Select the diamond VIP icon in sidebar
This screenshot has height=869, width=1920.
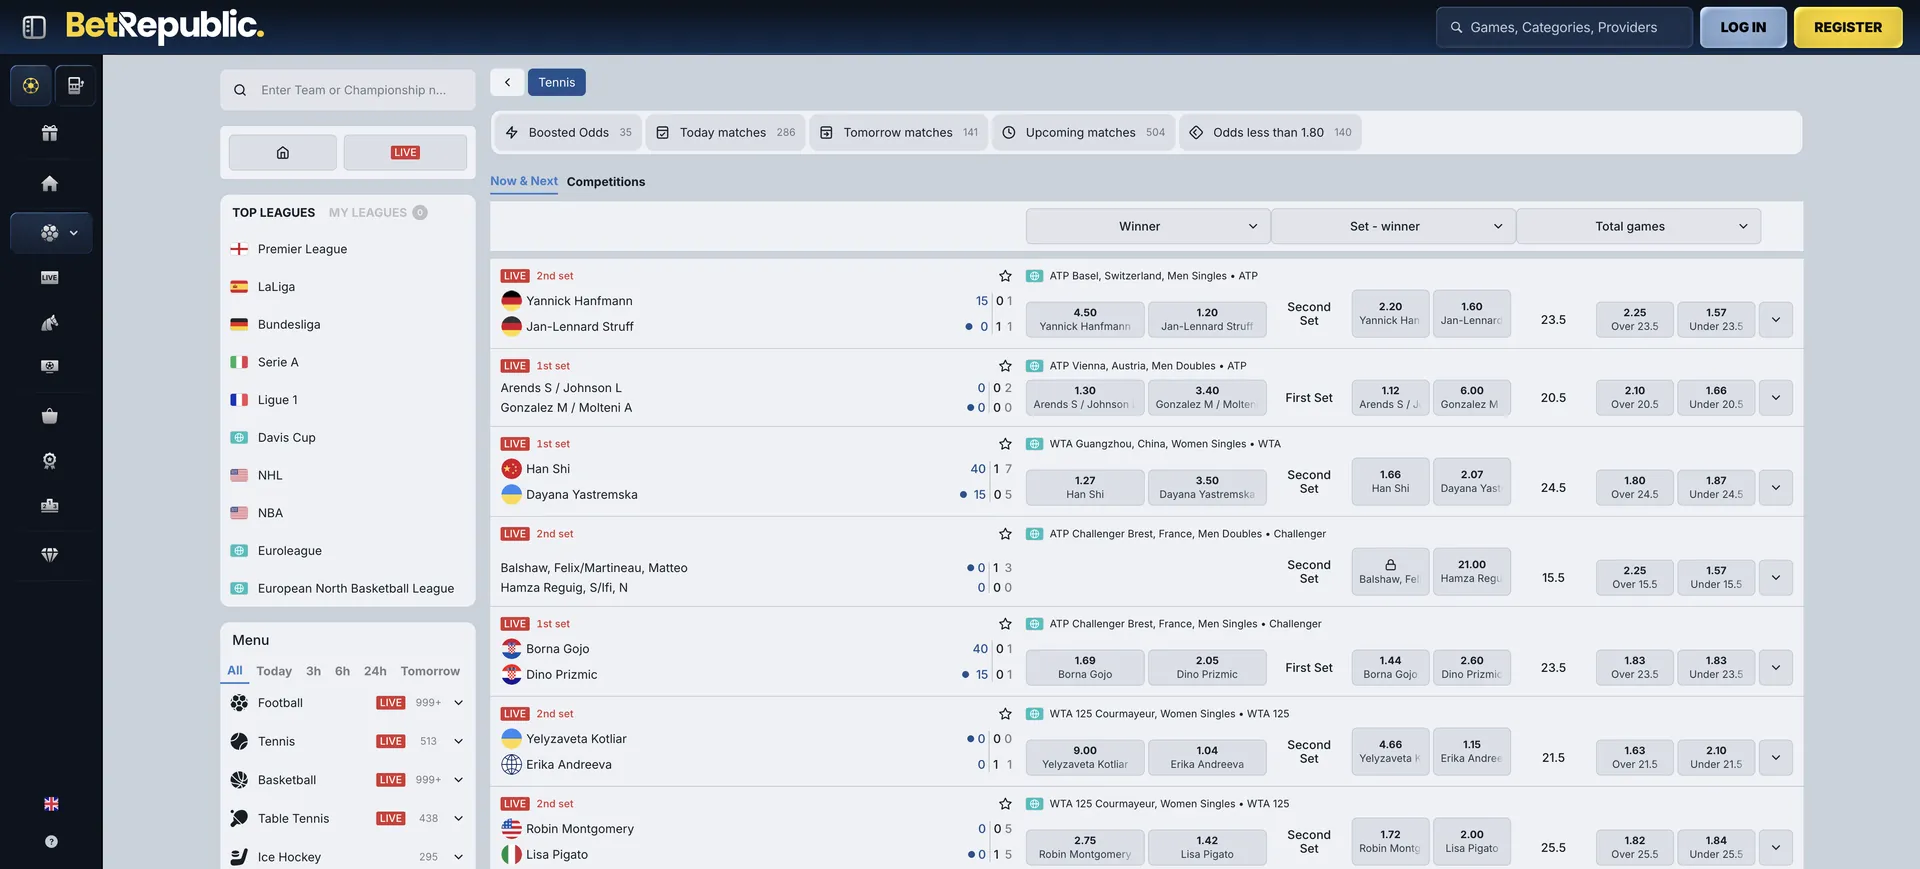(x=49, y=554)
